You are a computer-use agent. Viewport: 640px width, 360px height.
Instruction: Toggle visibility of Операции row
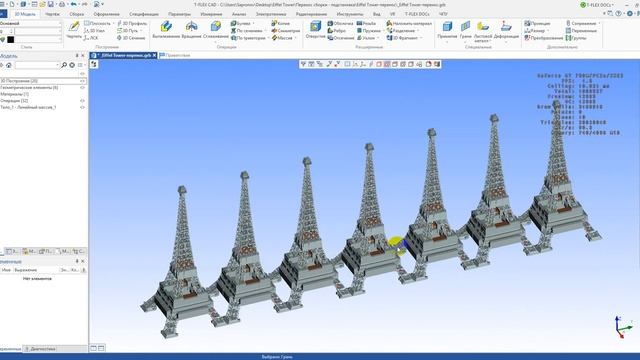pos(82,100)
